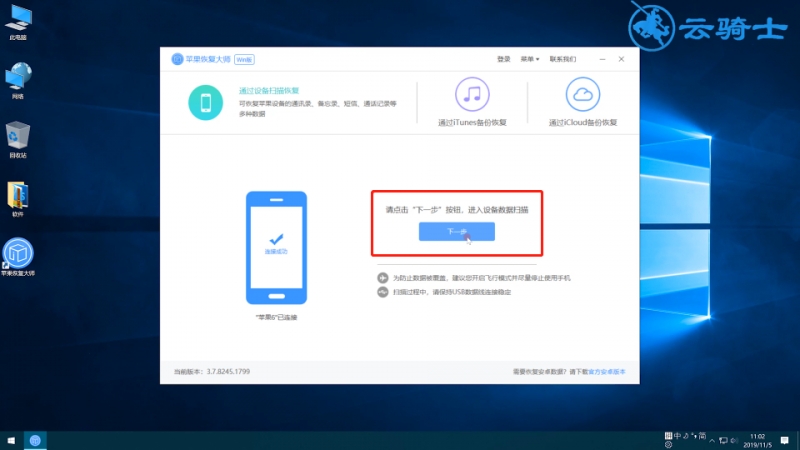Click the 下一步 next-step button
The width and height of the screenshot is (800, 450).
(x=457, y=232)
